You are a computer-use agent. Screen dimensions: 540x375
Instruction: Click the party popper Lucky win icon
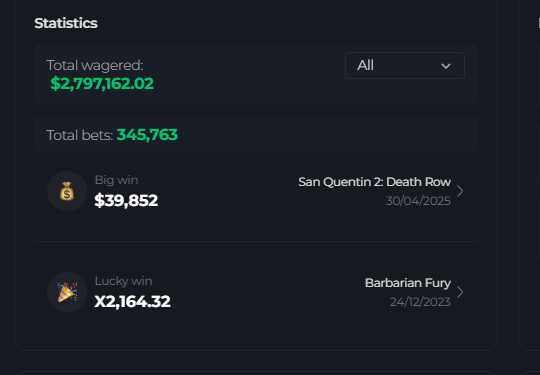[x=67, y=292]
